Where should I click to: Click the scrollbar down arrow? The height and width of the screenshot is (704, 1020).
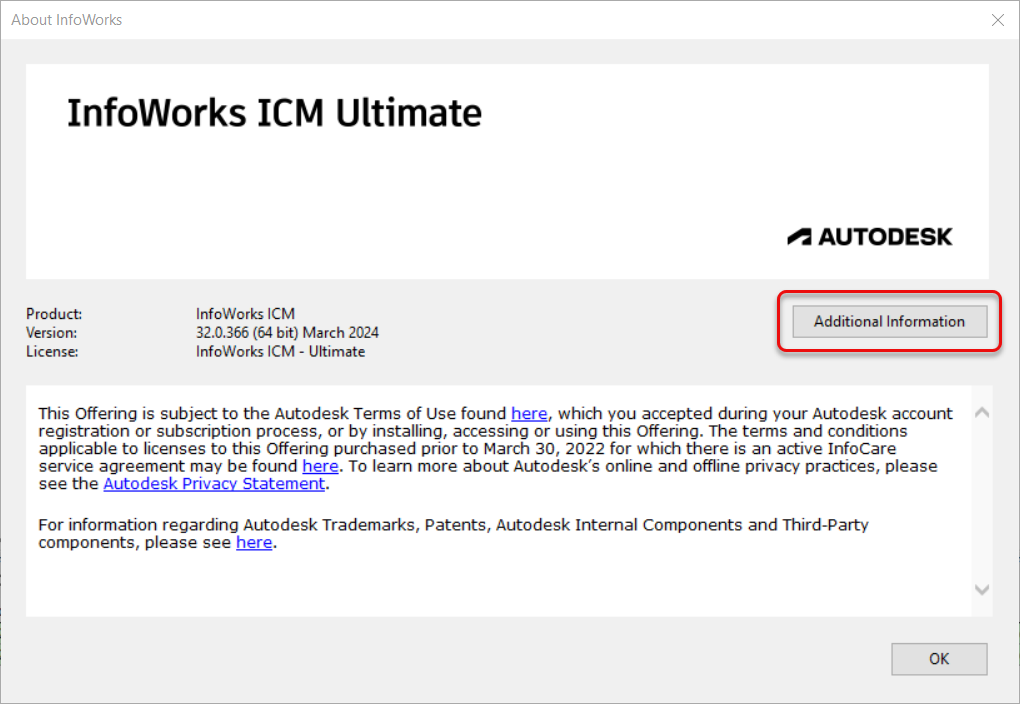(981, 589)
